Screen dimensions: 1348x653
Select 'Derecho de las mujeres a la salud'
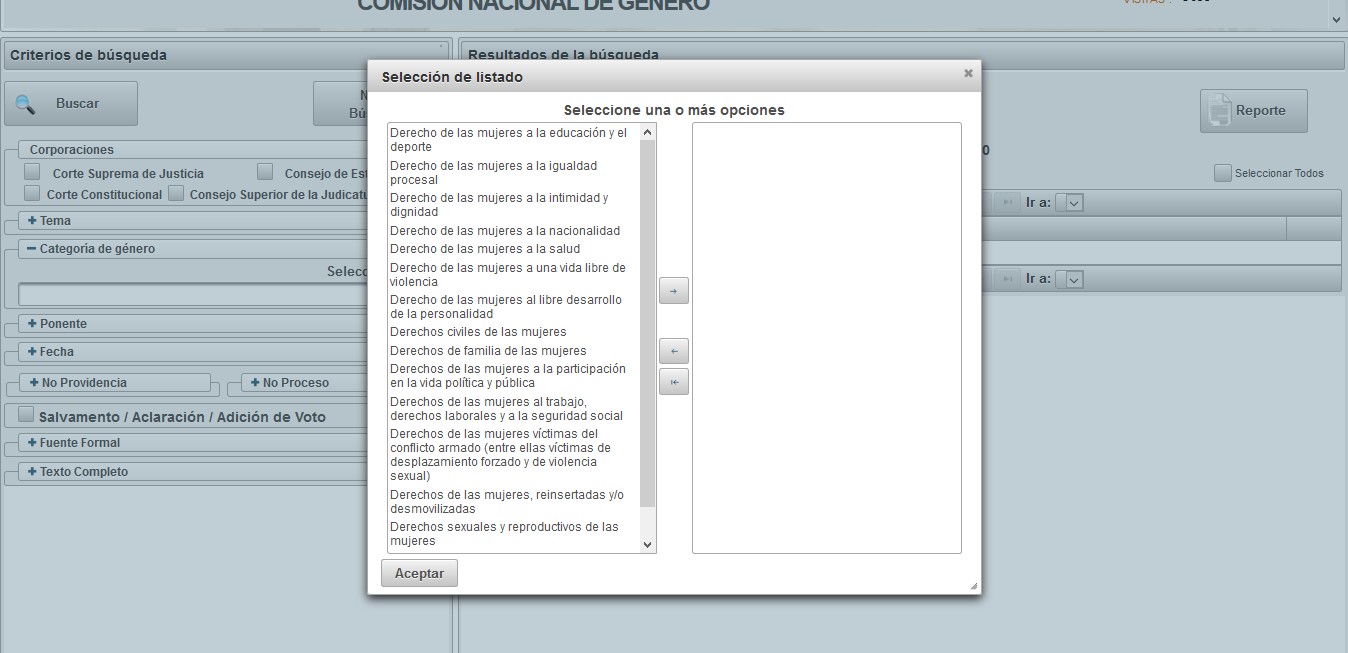pyautogui.click(x=485, y=249)
